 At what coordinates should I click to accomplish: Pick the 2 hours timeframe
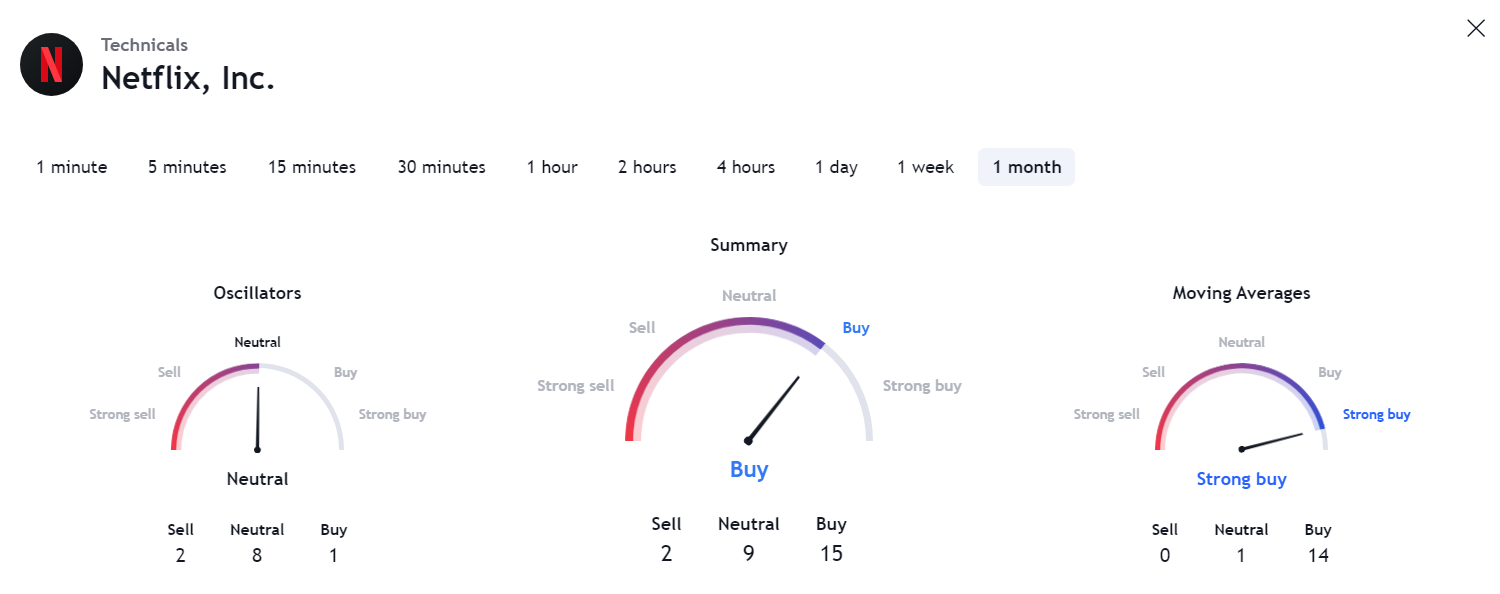click(647, 167)
